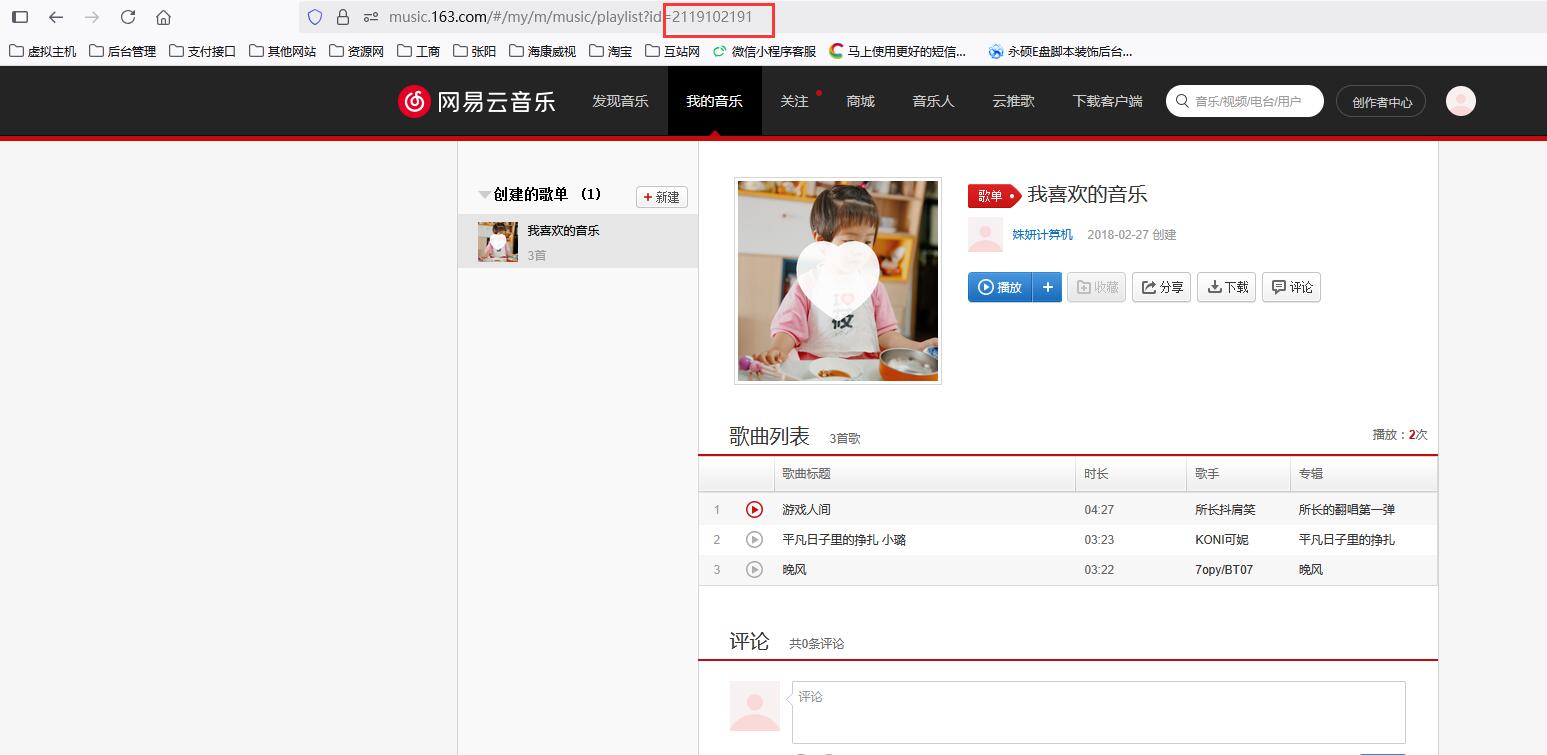Viewport: 1547px width, 755px height.
Task: Play 平凡日子里的挣扎 小璐 track
Action: (x=754, y=540)
